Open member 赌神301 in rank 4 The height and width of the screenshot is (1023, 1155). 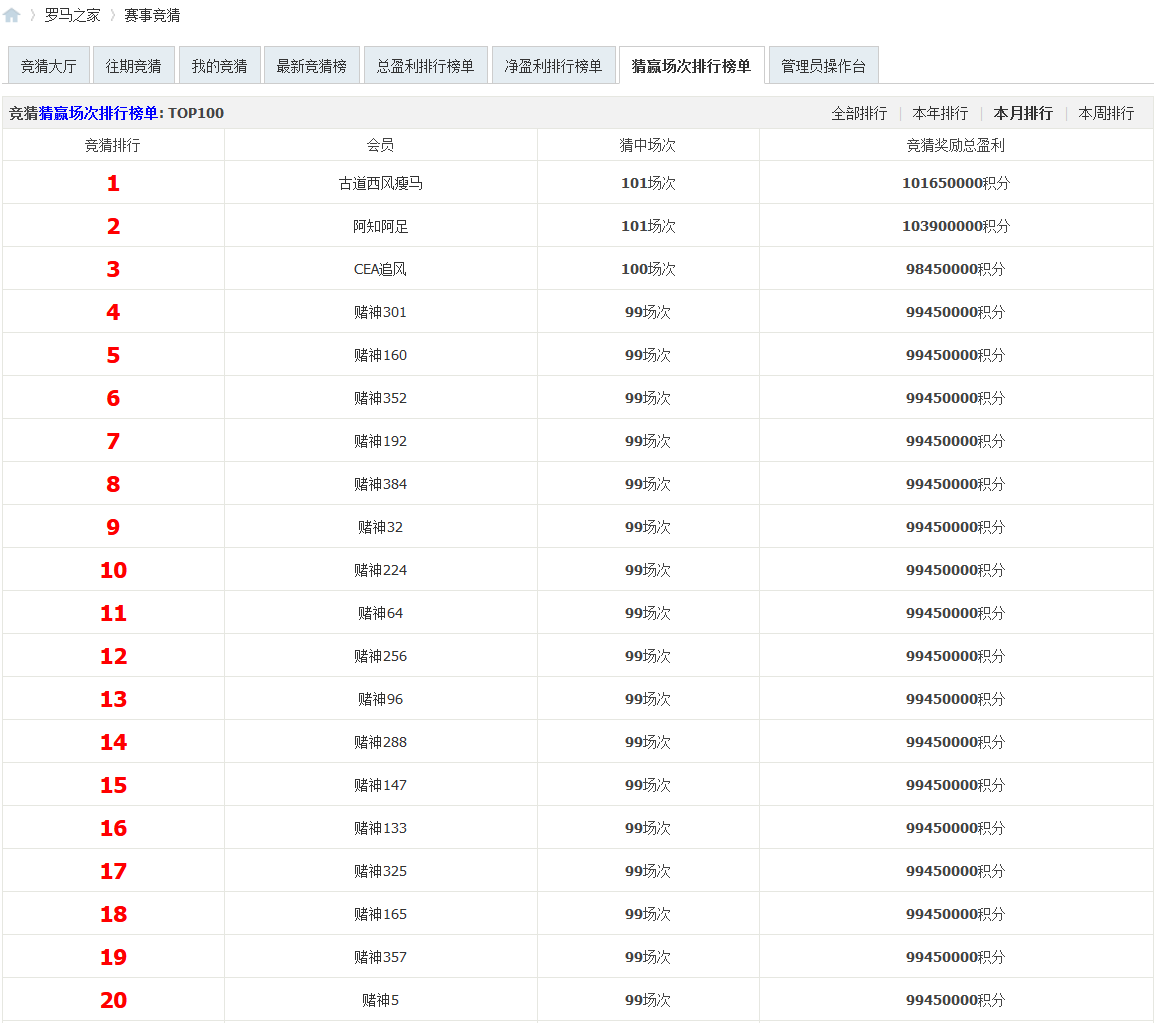coord(380,312)
